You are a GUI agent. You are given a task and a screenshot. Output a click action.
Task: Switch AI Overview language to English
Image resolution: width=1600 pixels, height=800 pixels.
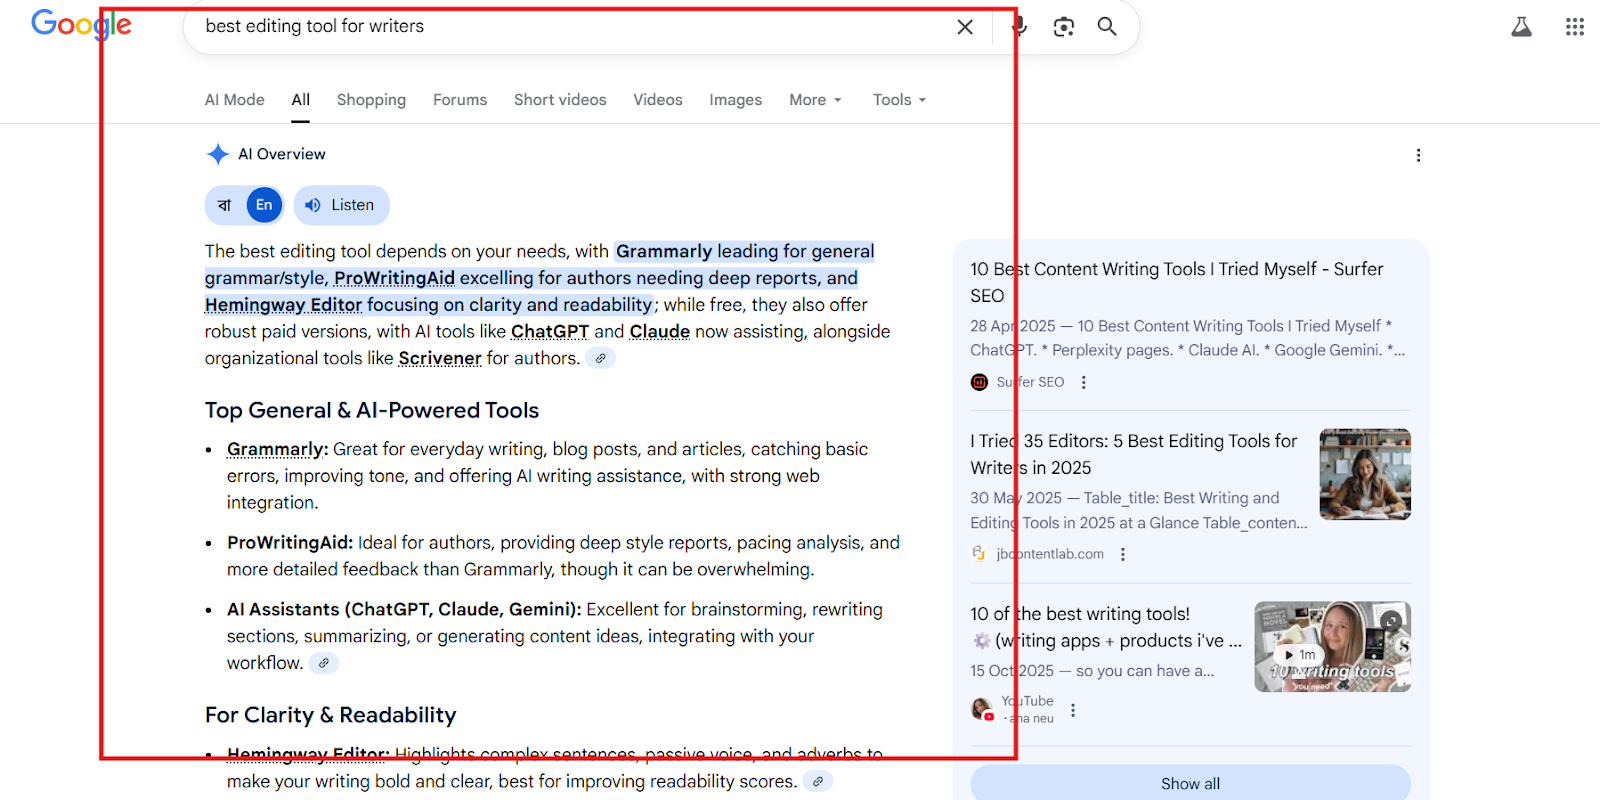(x=264, y=205)
